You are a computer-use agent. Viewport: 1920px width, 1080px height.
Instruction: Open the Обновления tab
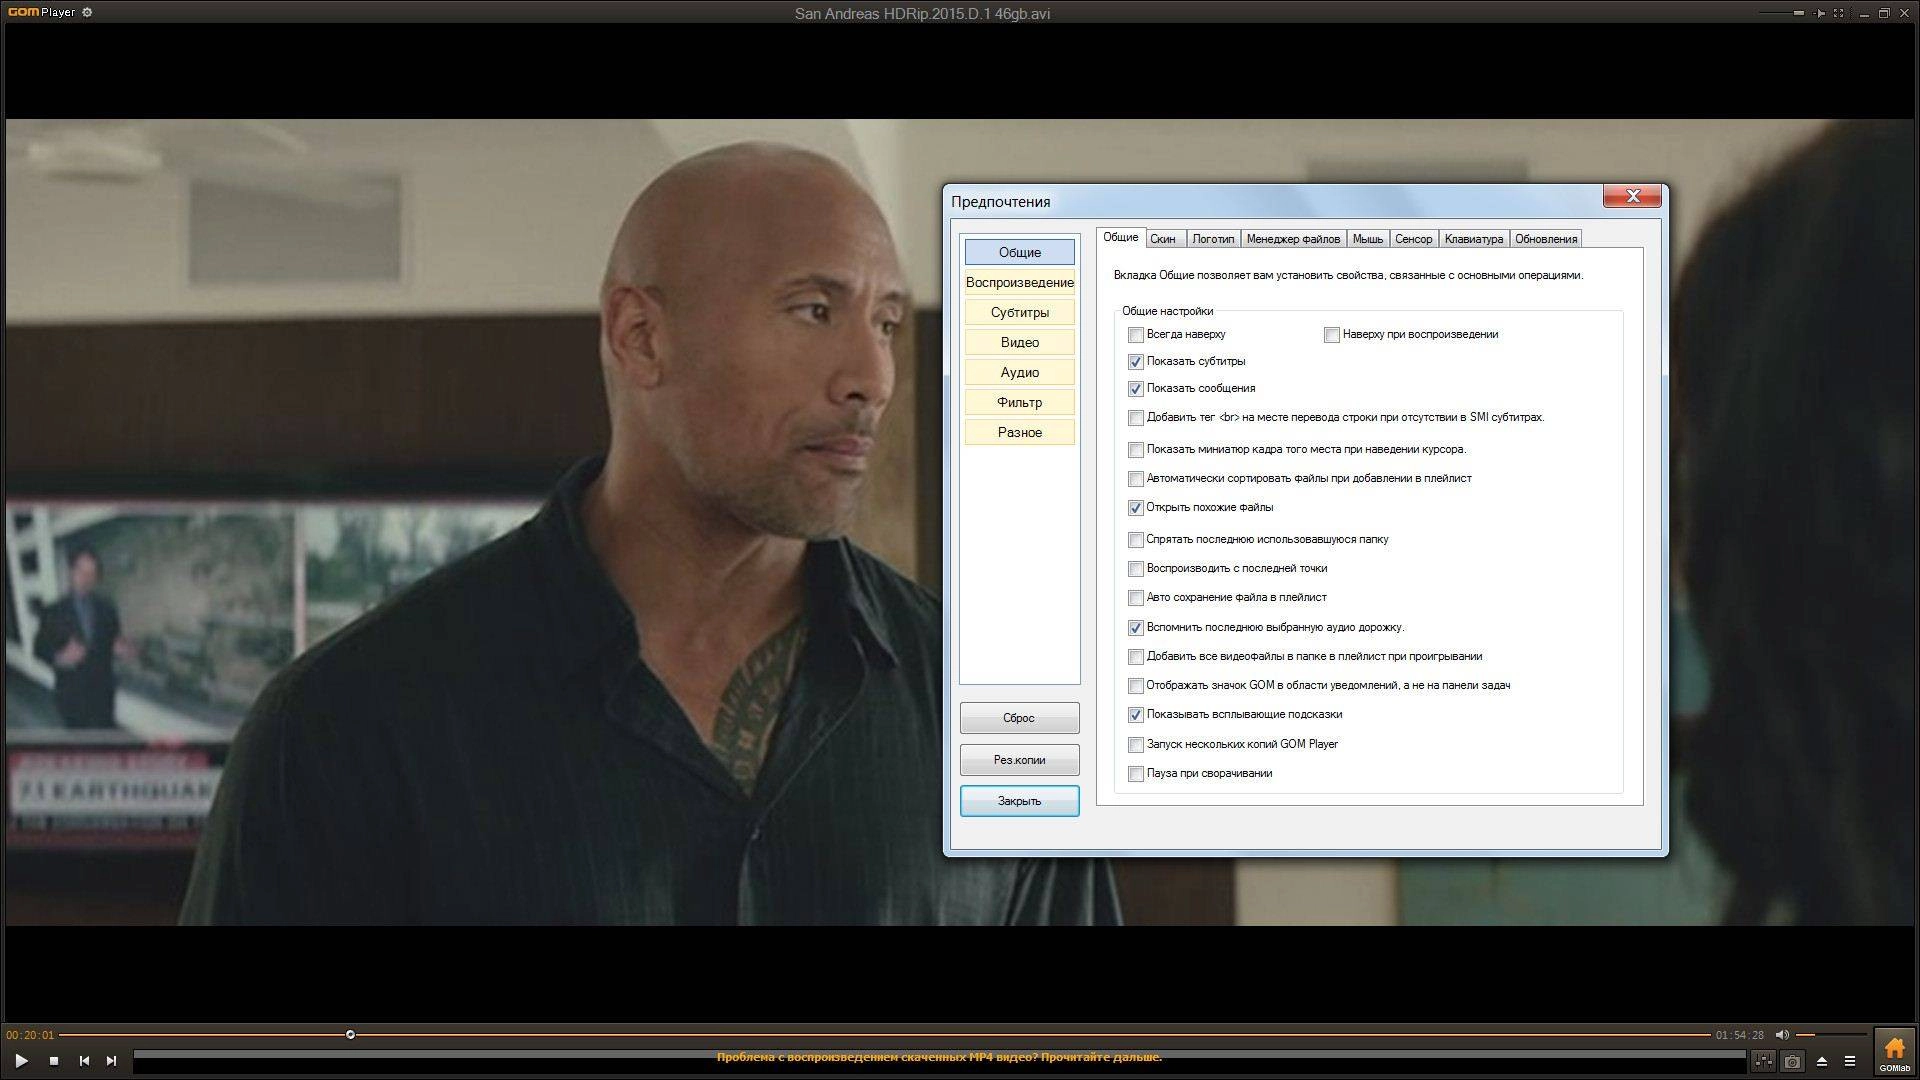(1545, 239)
